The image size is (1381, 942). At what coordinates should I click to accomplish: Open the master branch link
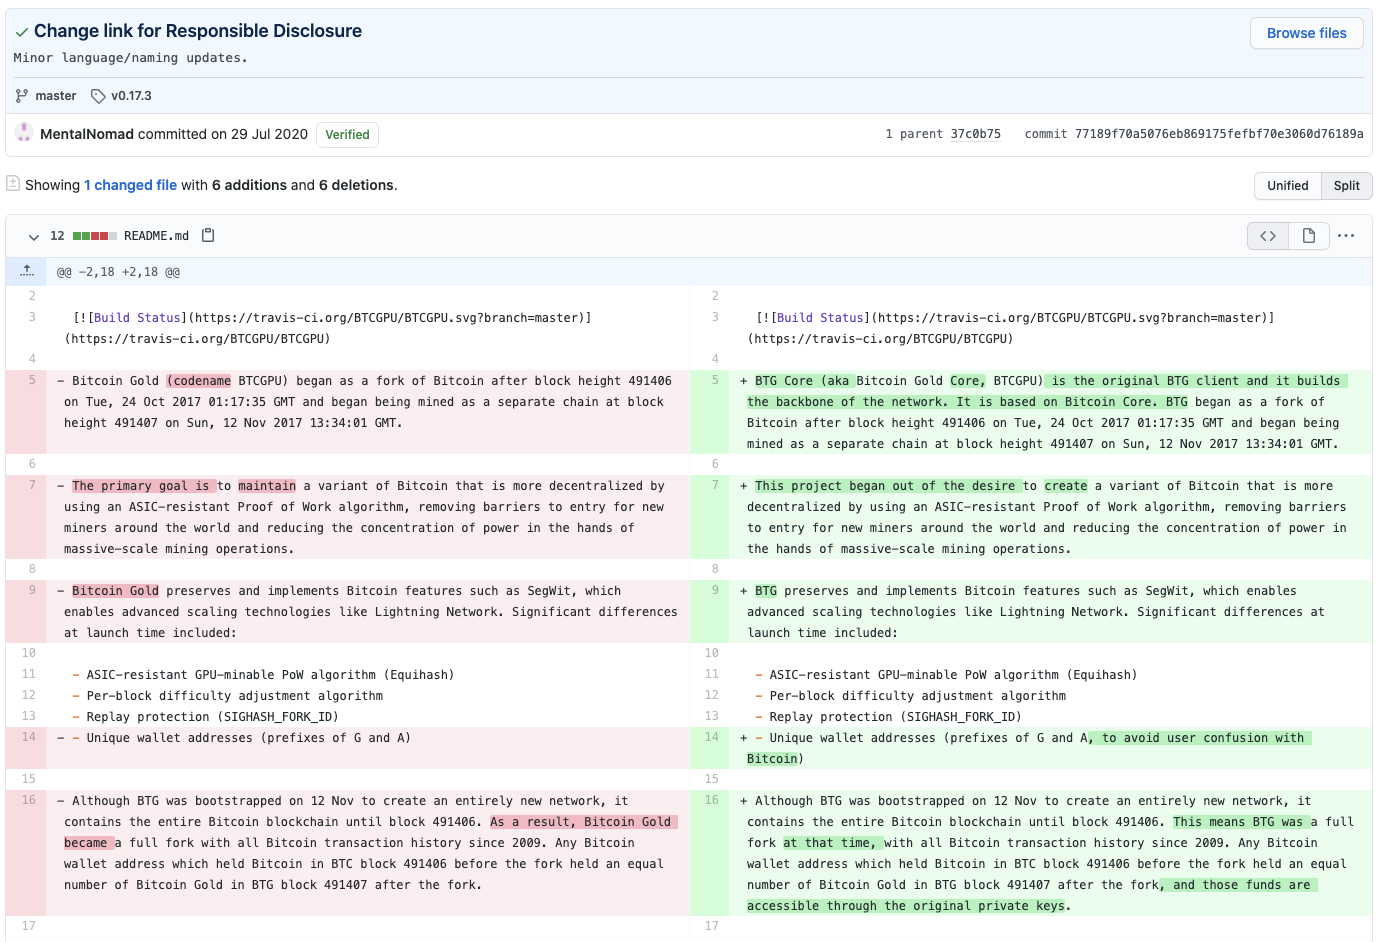[56, 96]
